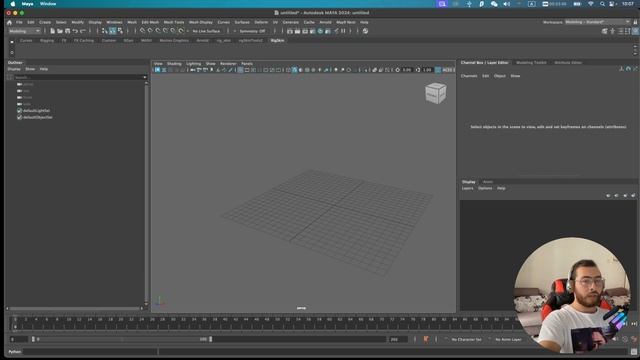Select by component type mode icon
Viewport: 640px width, 360px height.
point(120,31)
